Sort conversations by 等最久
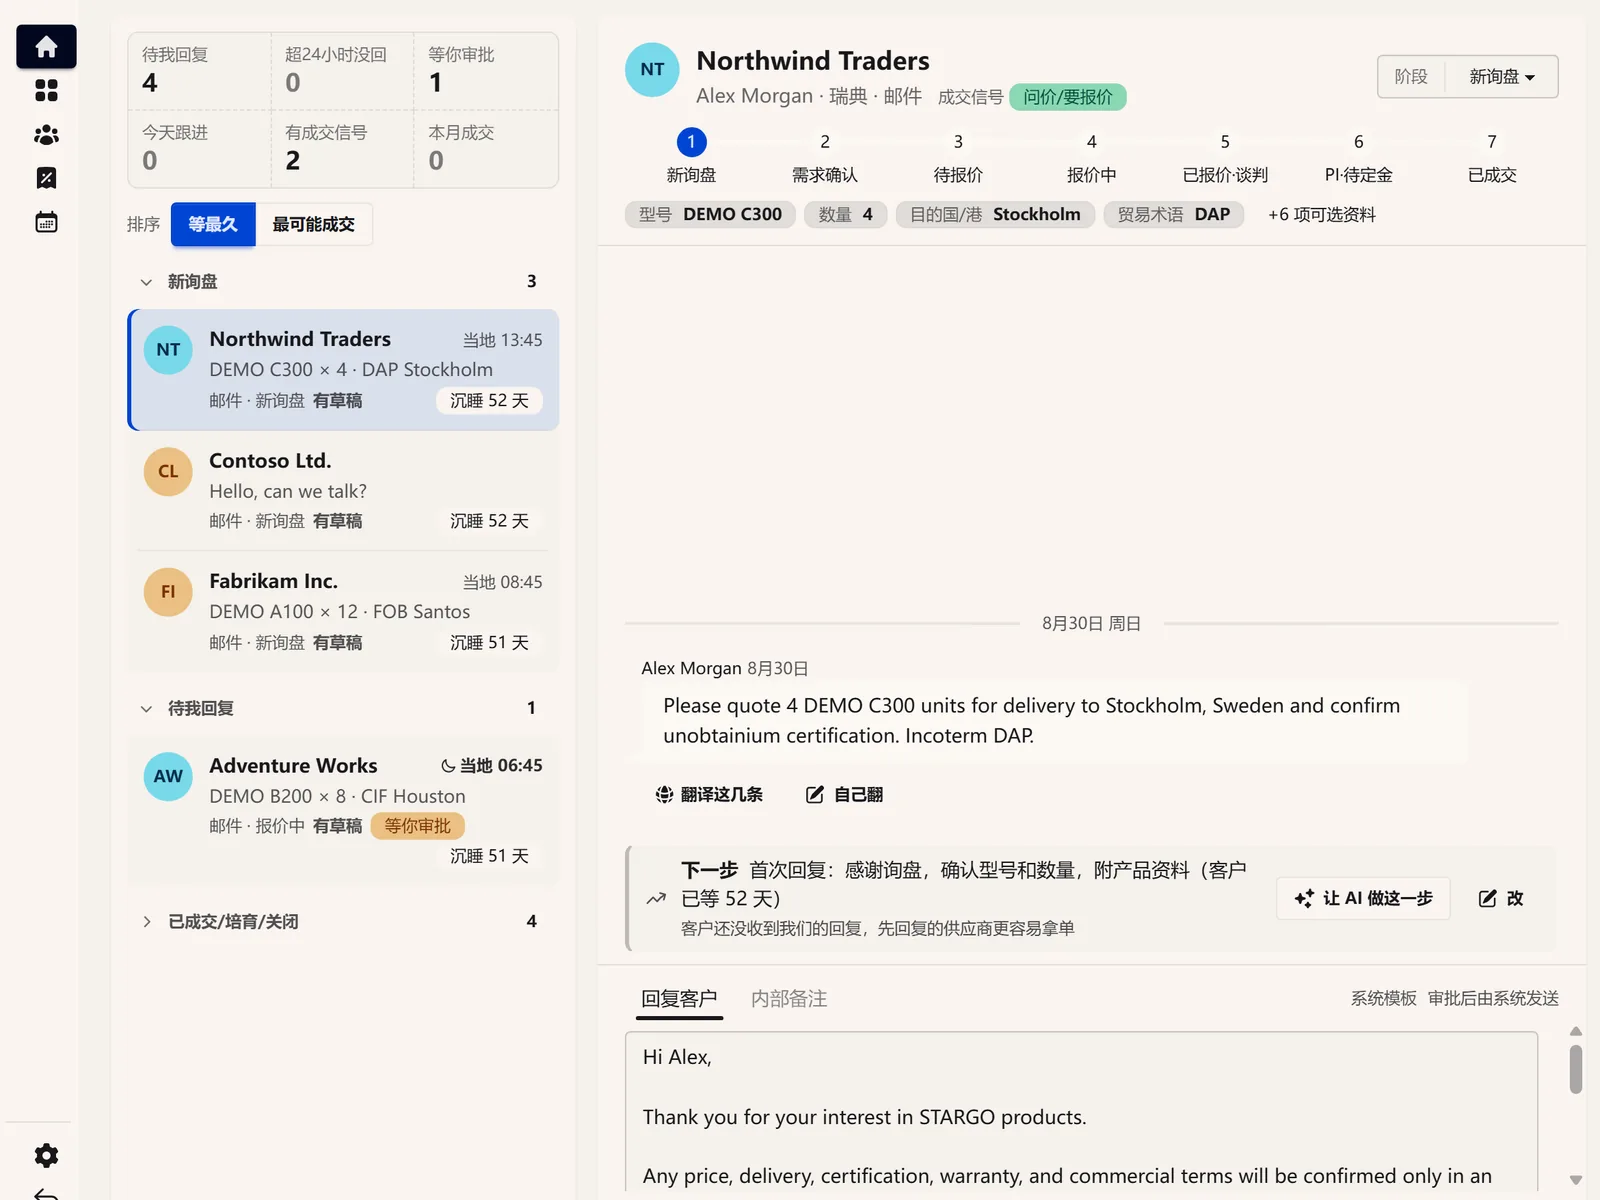1600x1200 pixels. 213,224
